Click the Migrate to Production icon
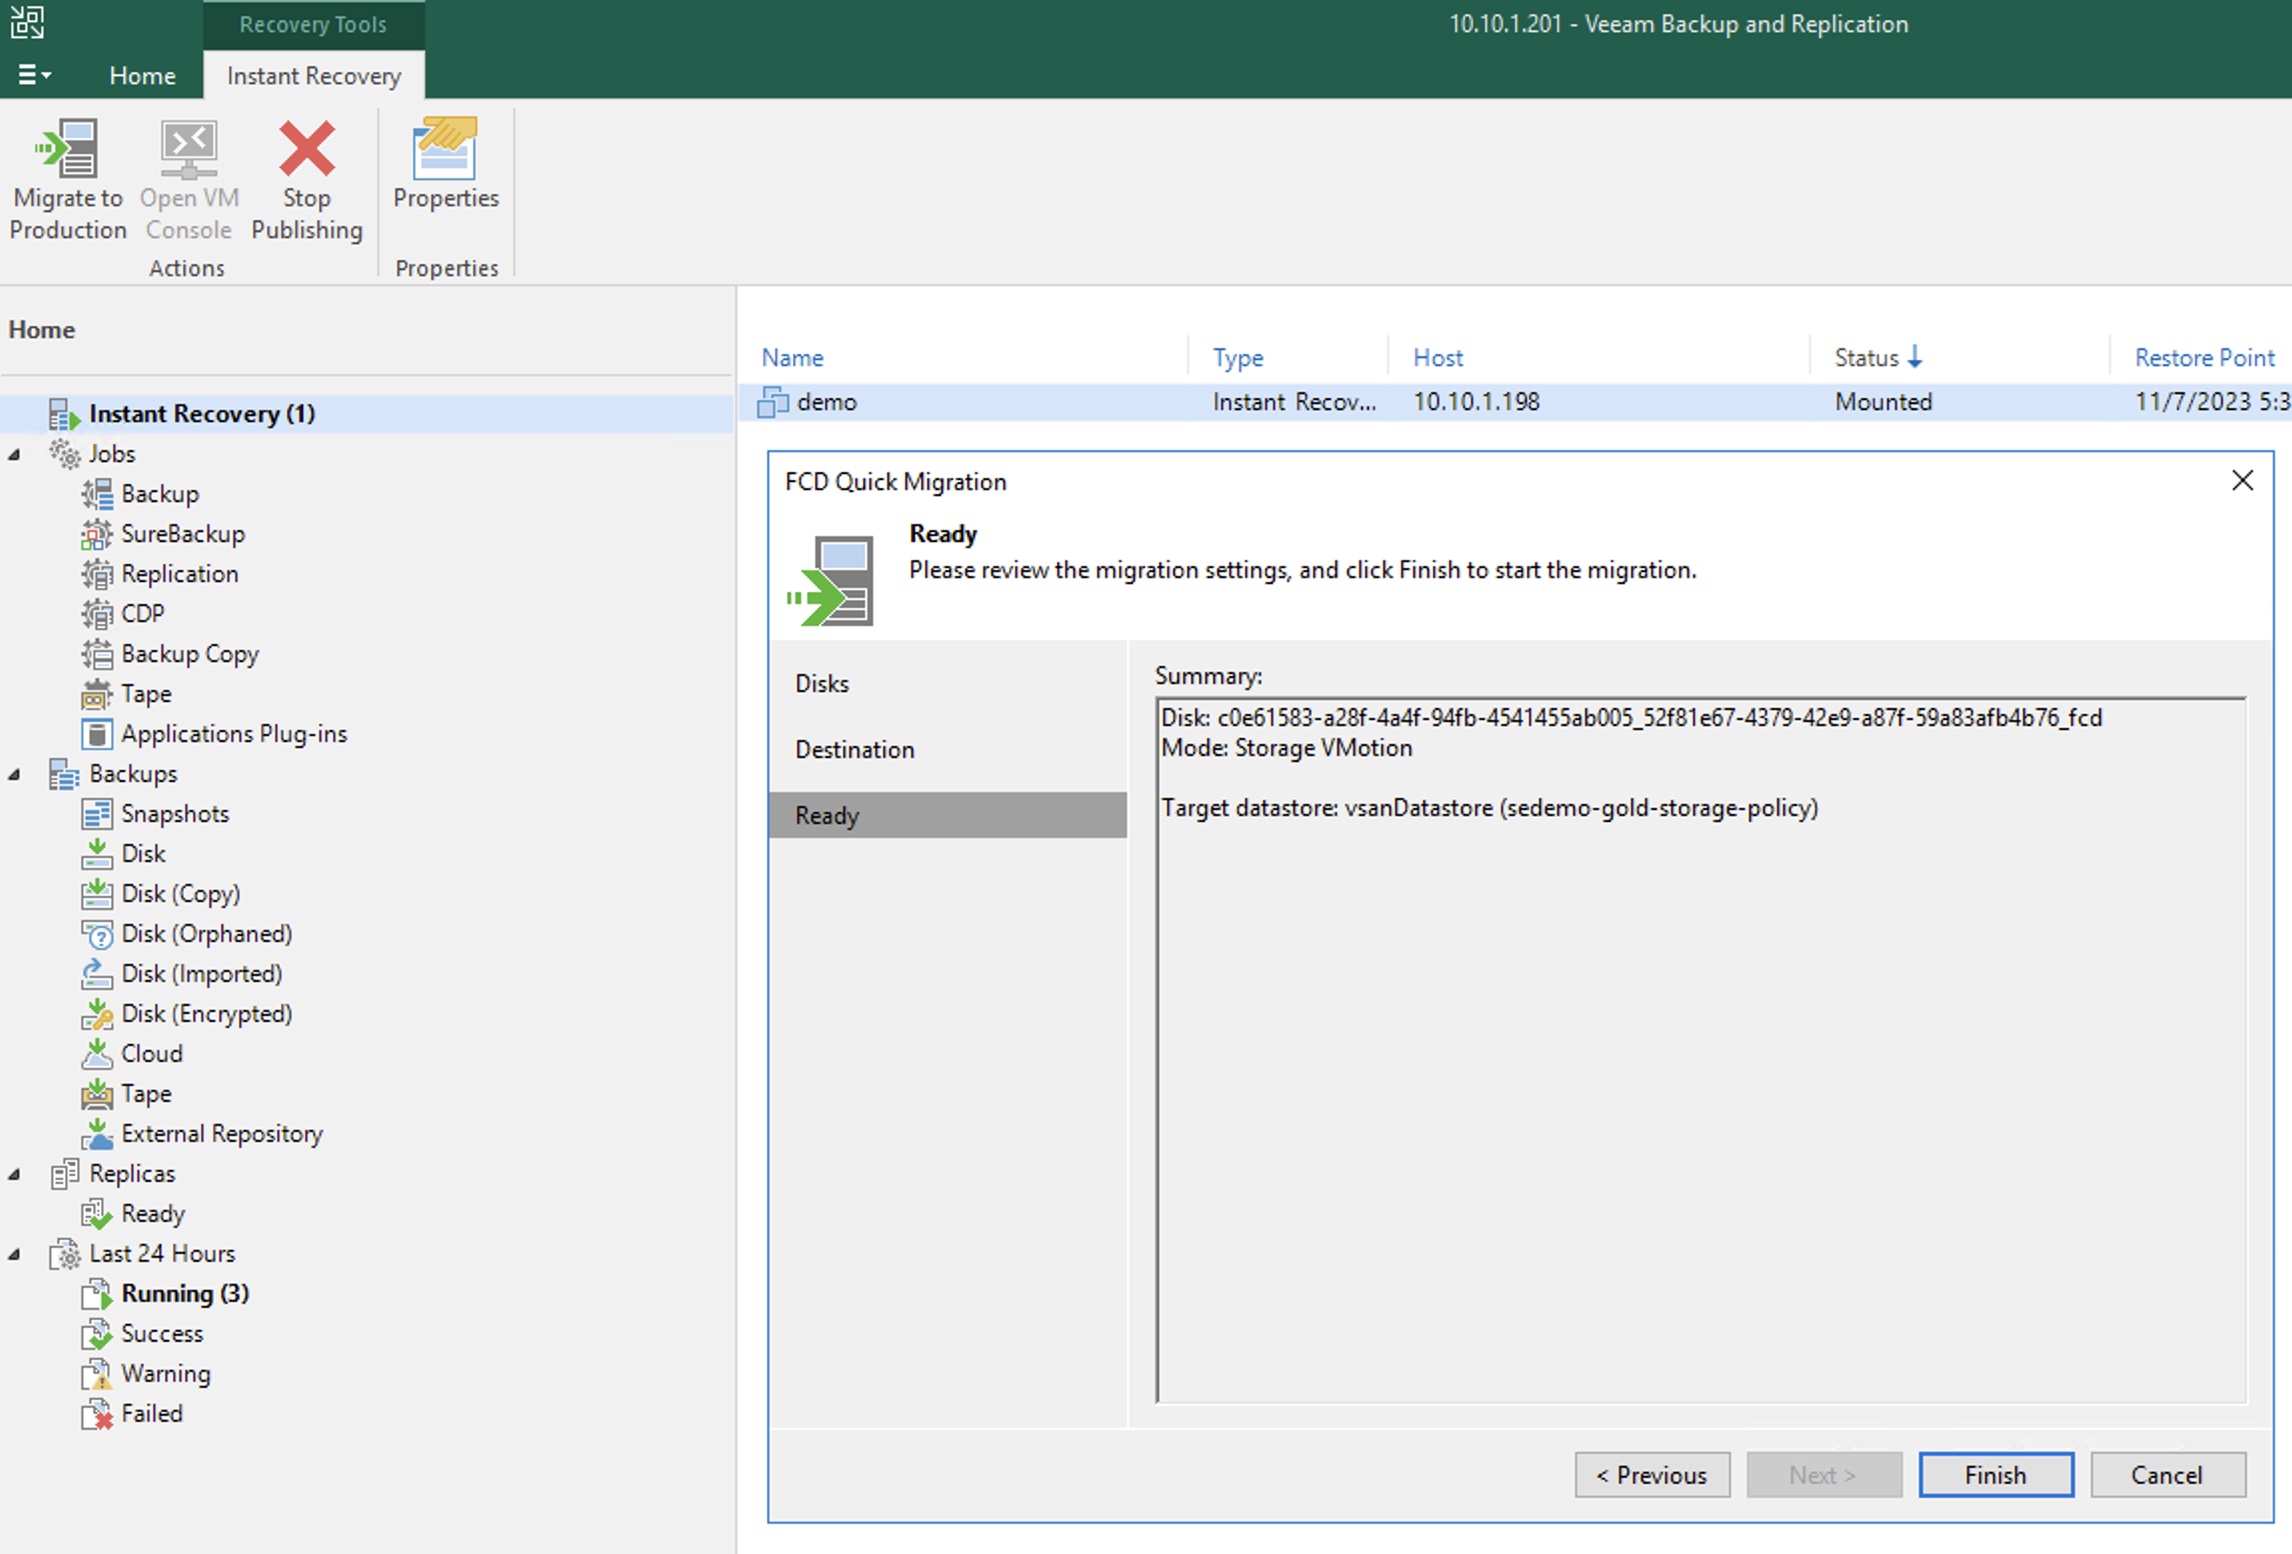The height and width of the screenshot is (1554, 2292). (x=68, y=150)
